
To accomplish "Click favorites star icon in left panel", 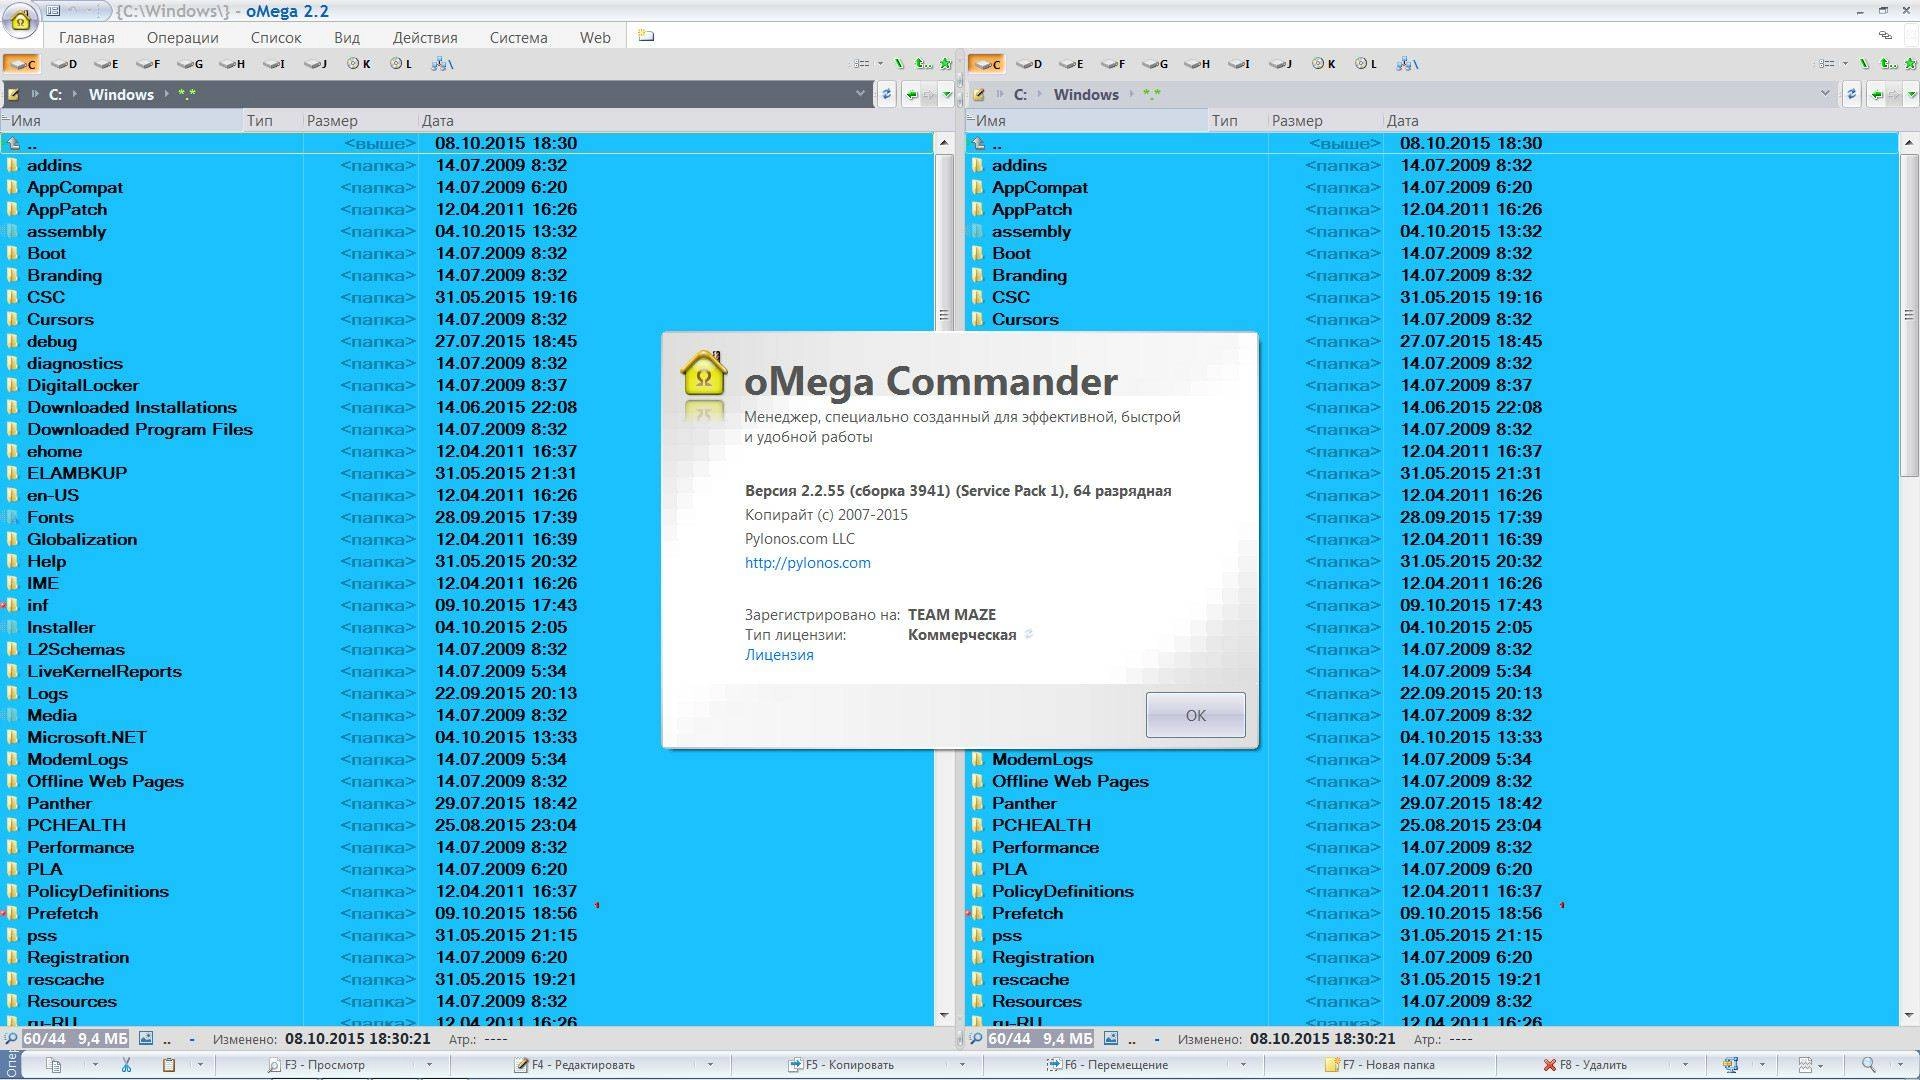I will 945,64.
